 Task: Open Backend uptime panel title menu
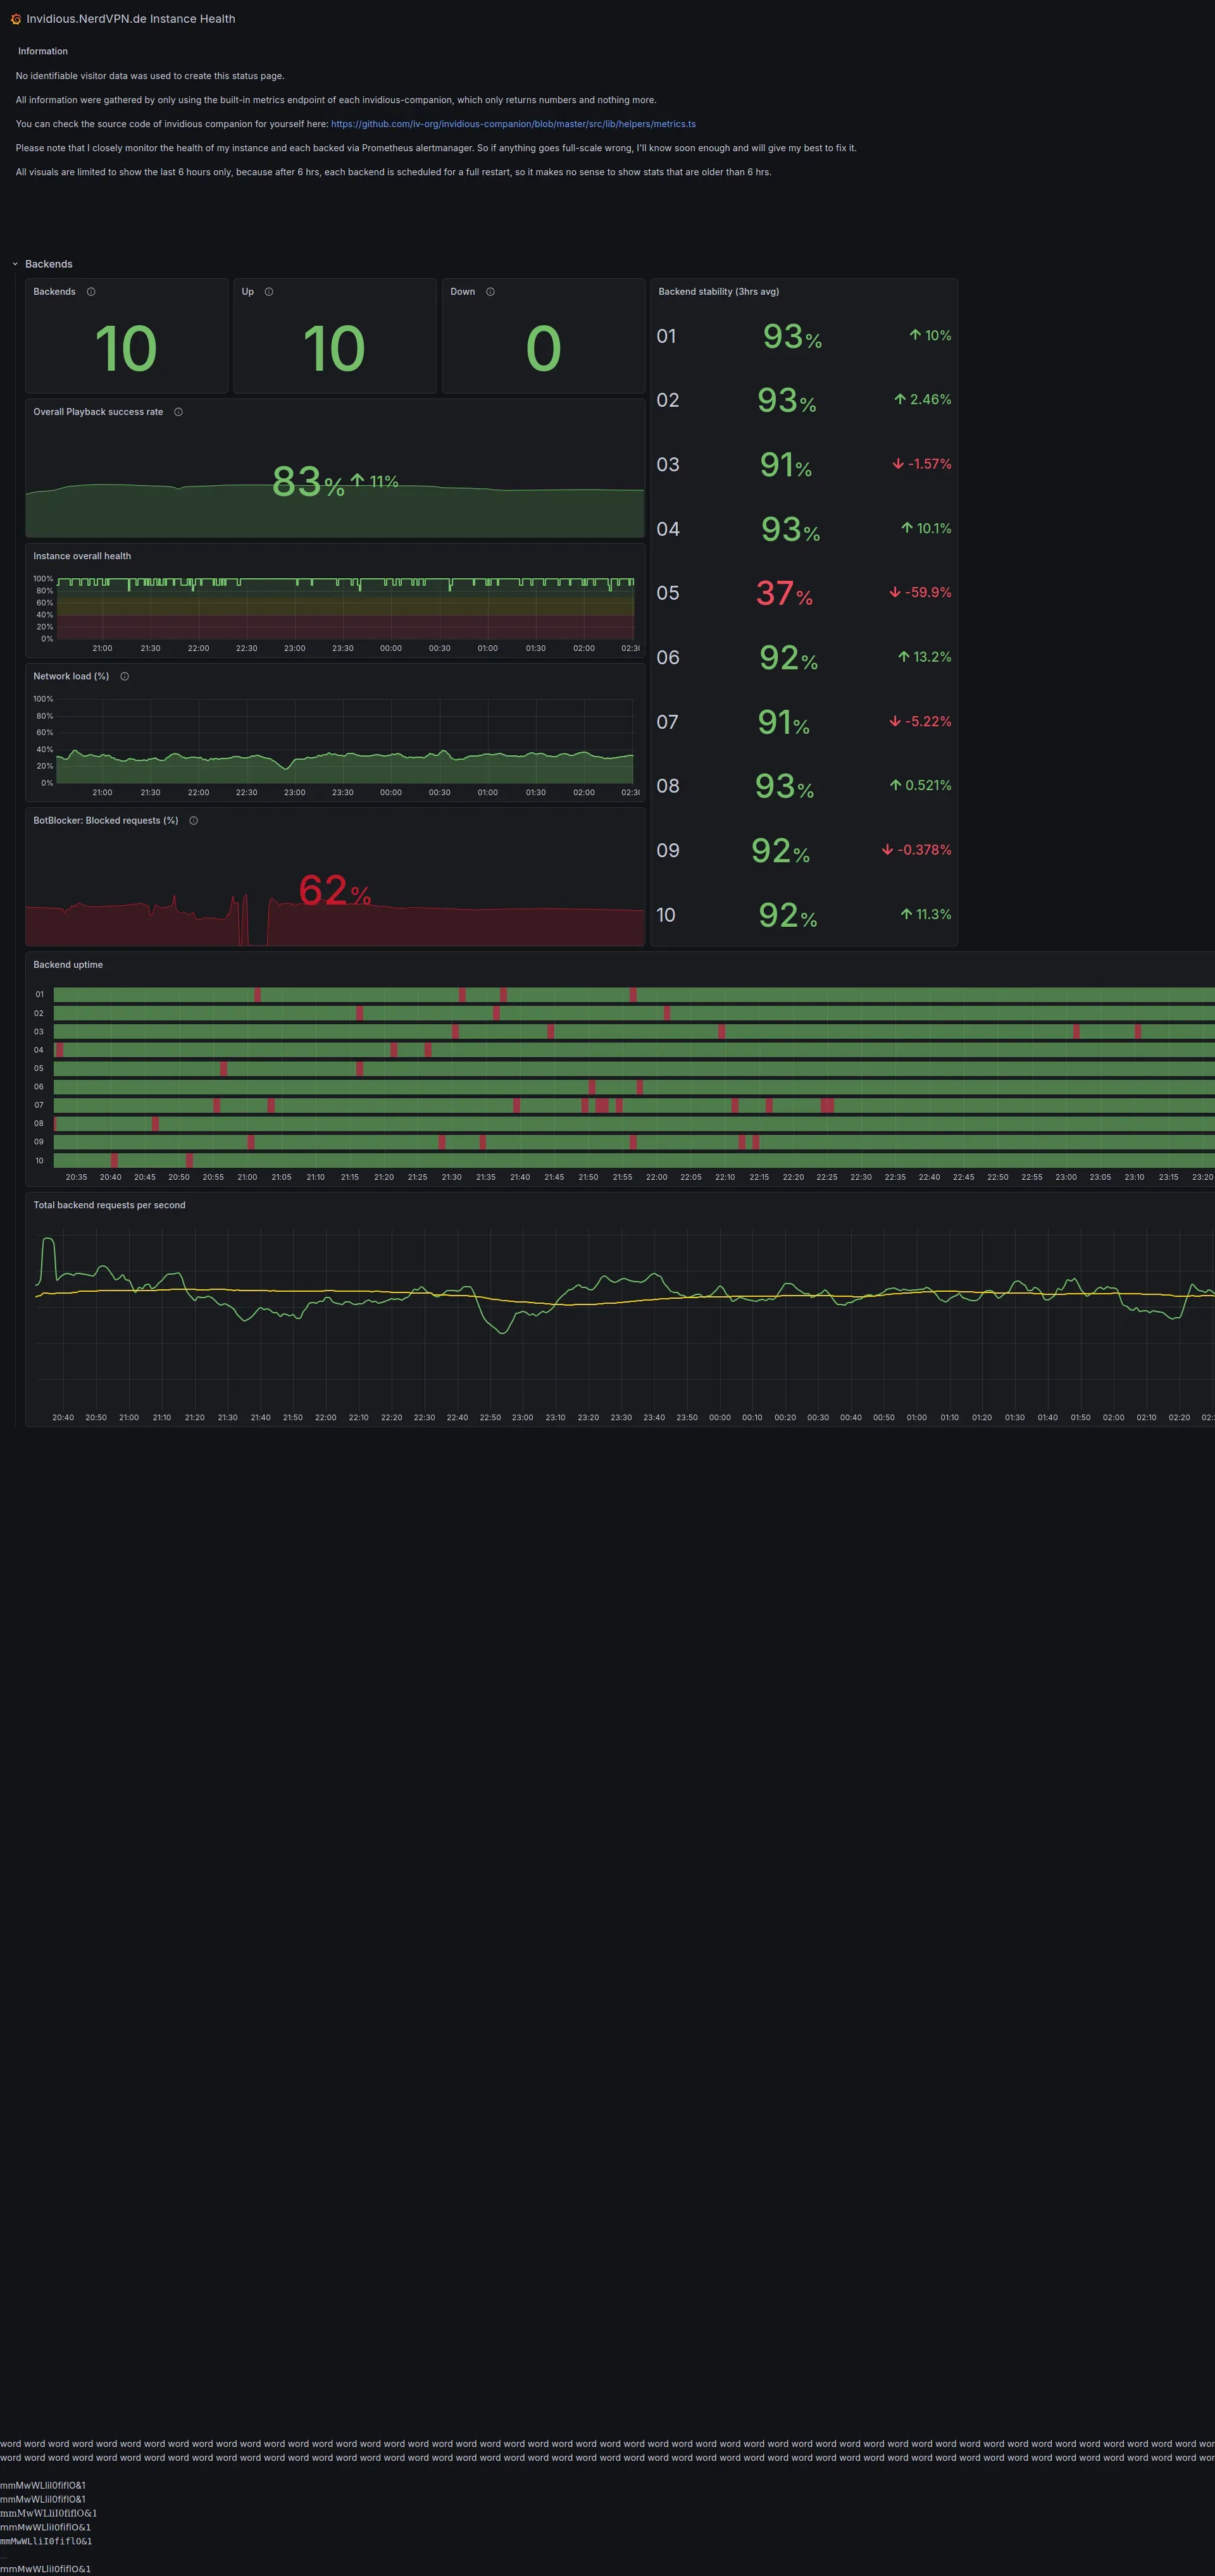point(68,965)
